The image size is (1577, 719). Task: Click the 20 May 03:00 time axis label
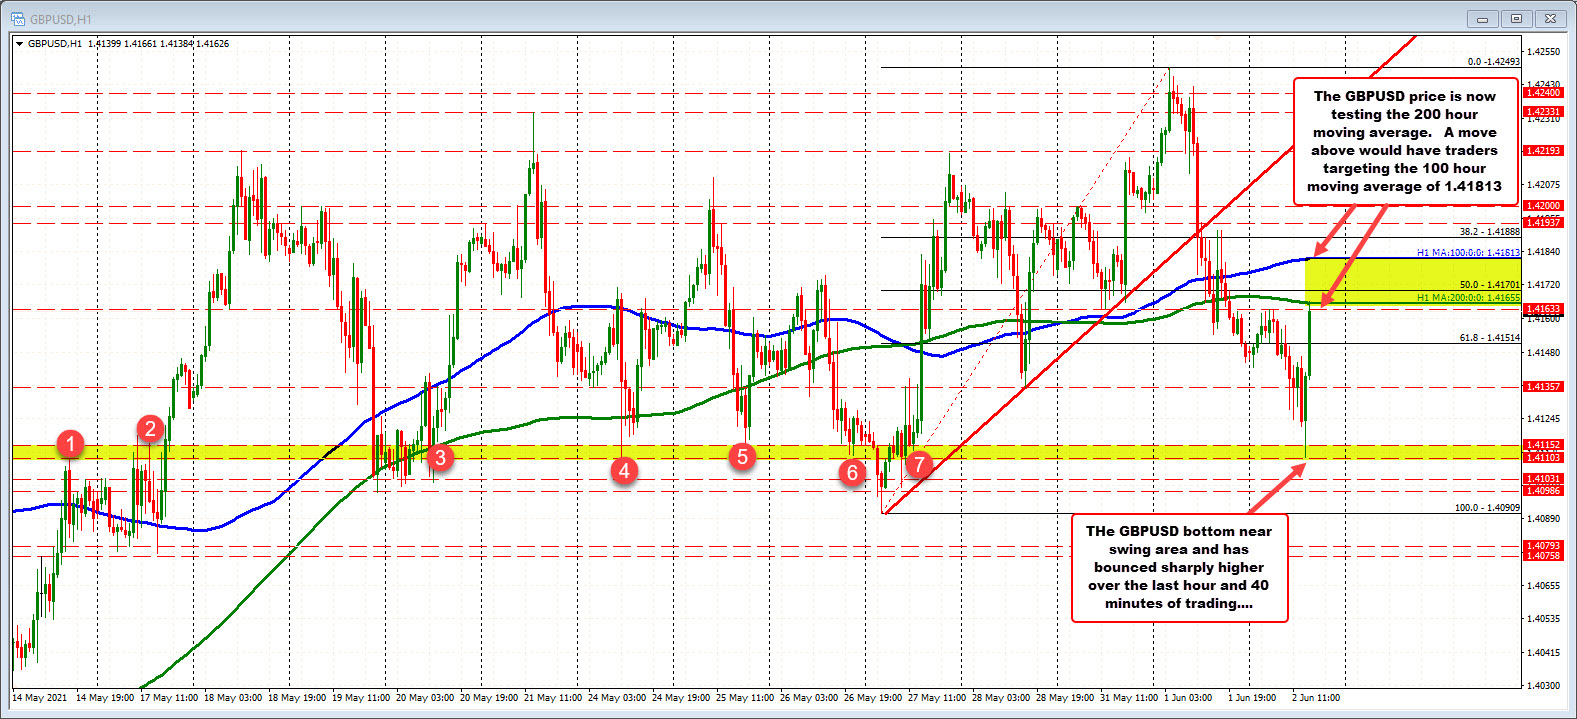coord(426,698)
